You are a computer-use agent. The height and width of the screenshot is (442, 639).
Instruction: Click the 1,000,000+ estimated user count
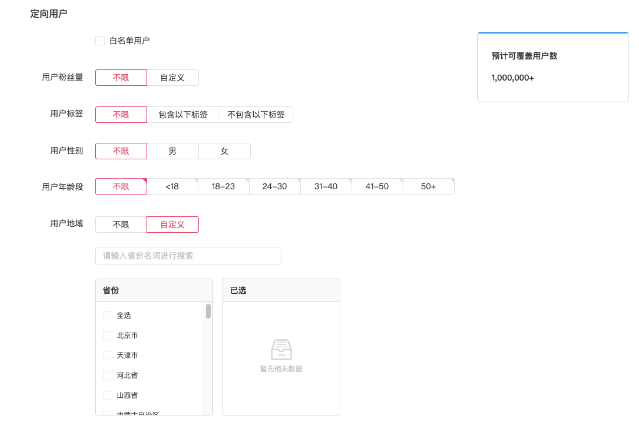513,78
